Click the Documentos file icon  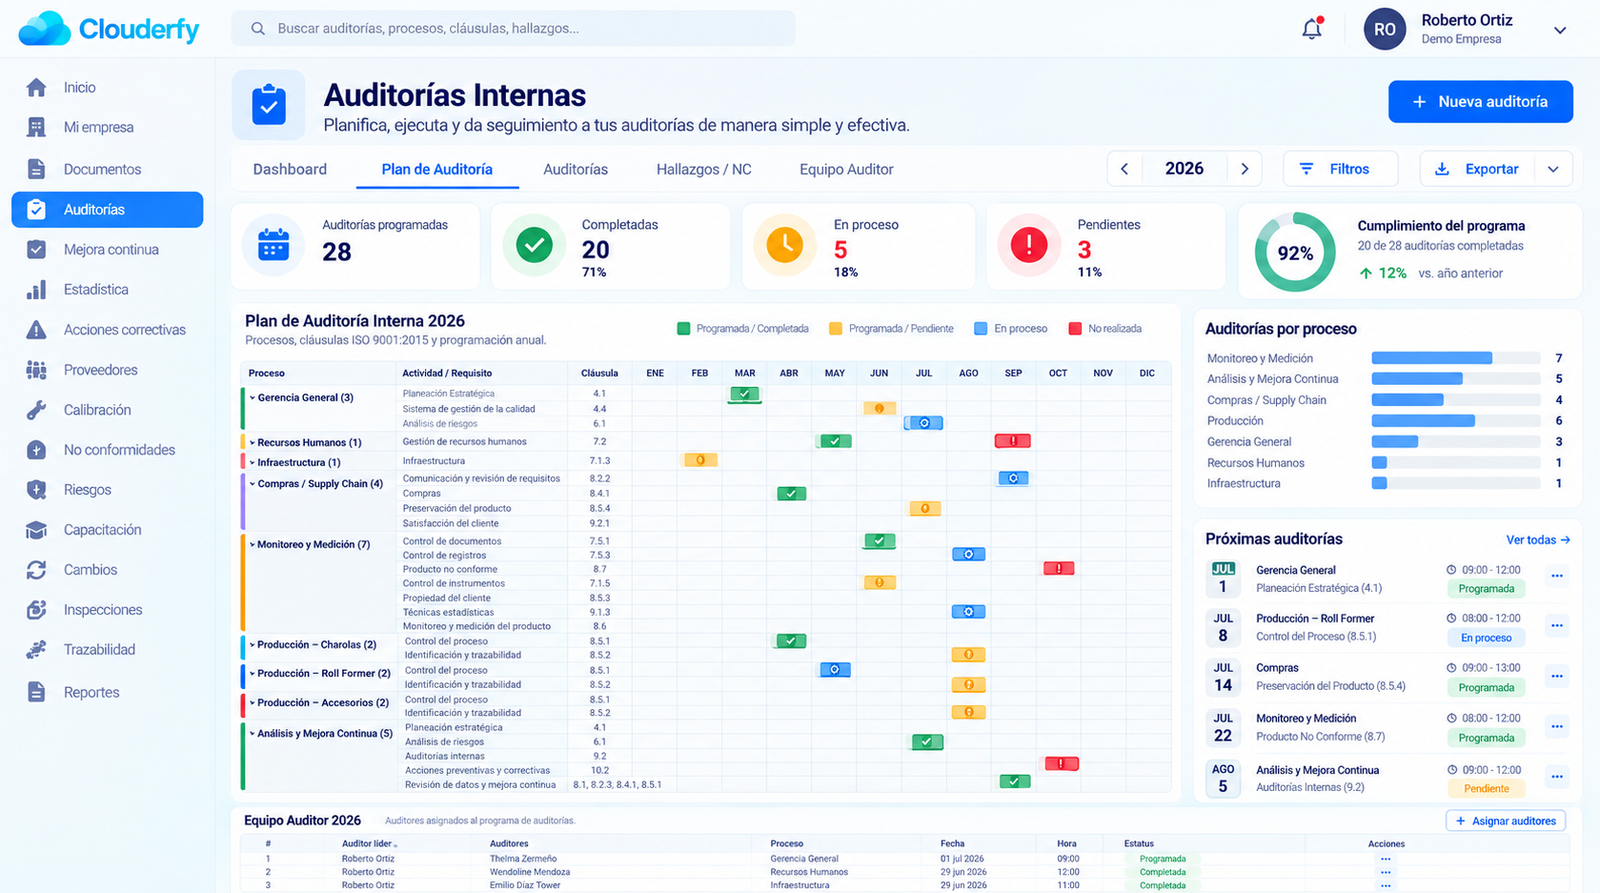(x=36, y=169)
